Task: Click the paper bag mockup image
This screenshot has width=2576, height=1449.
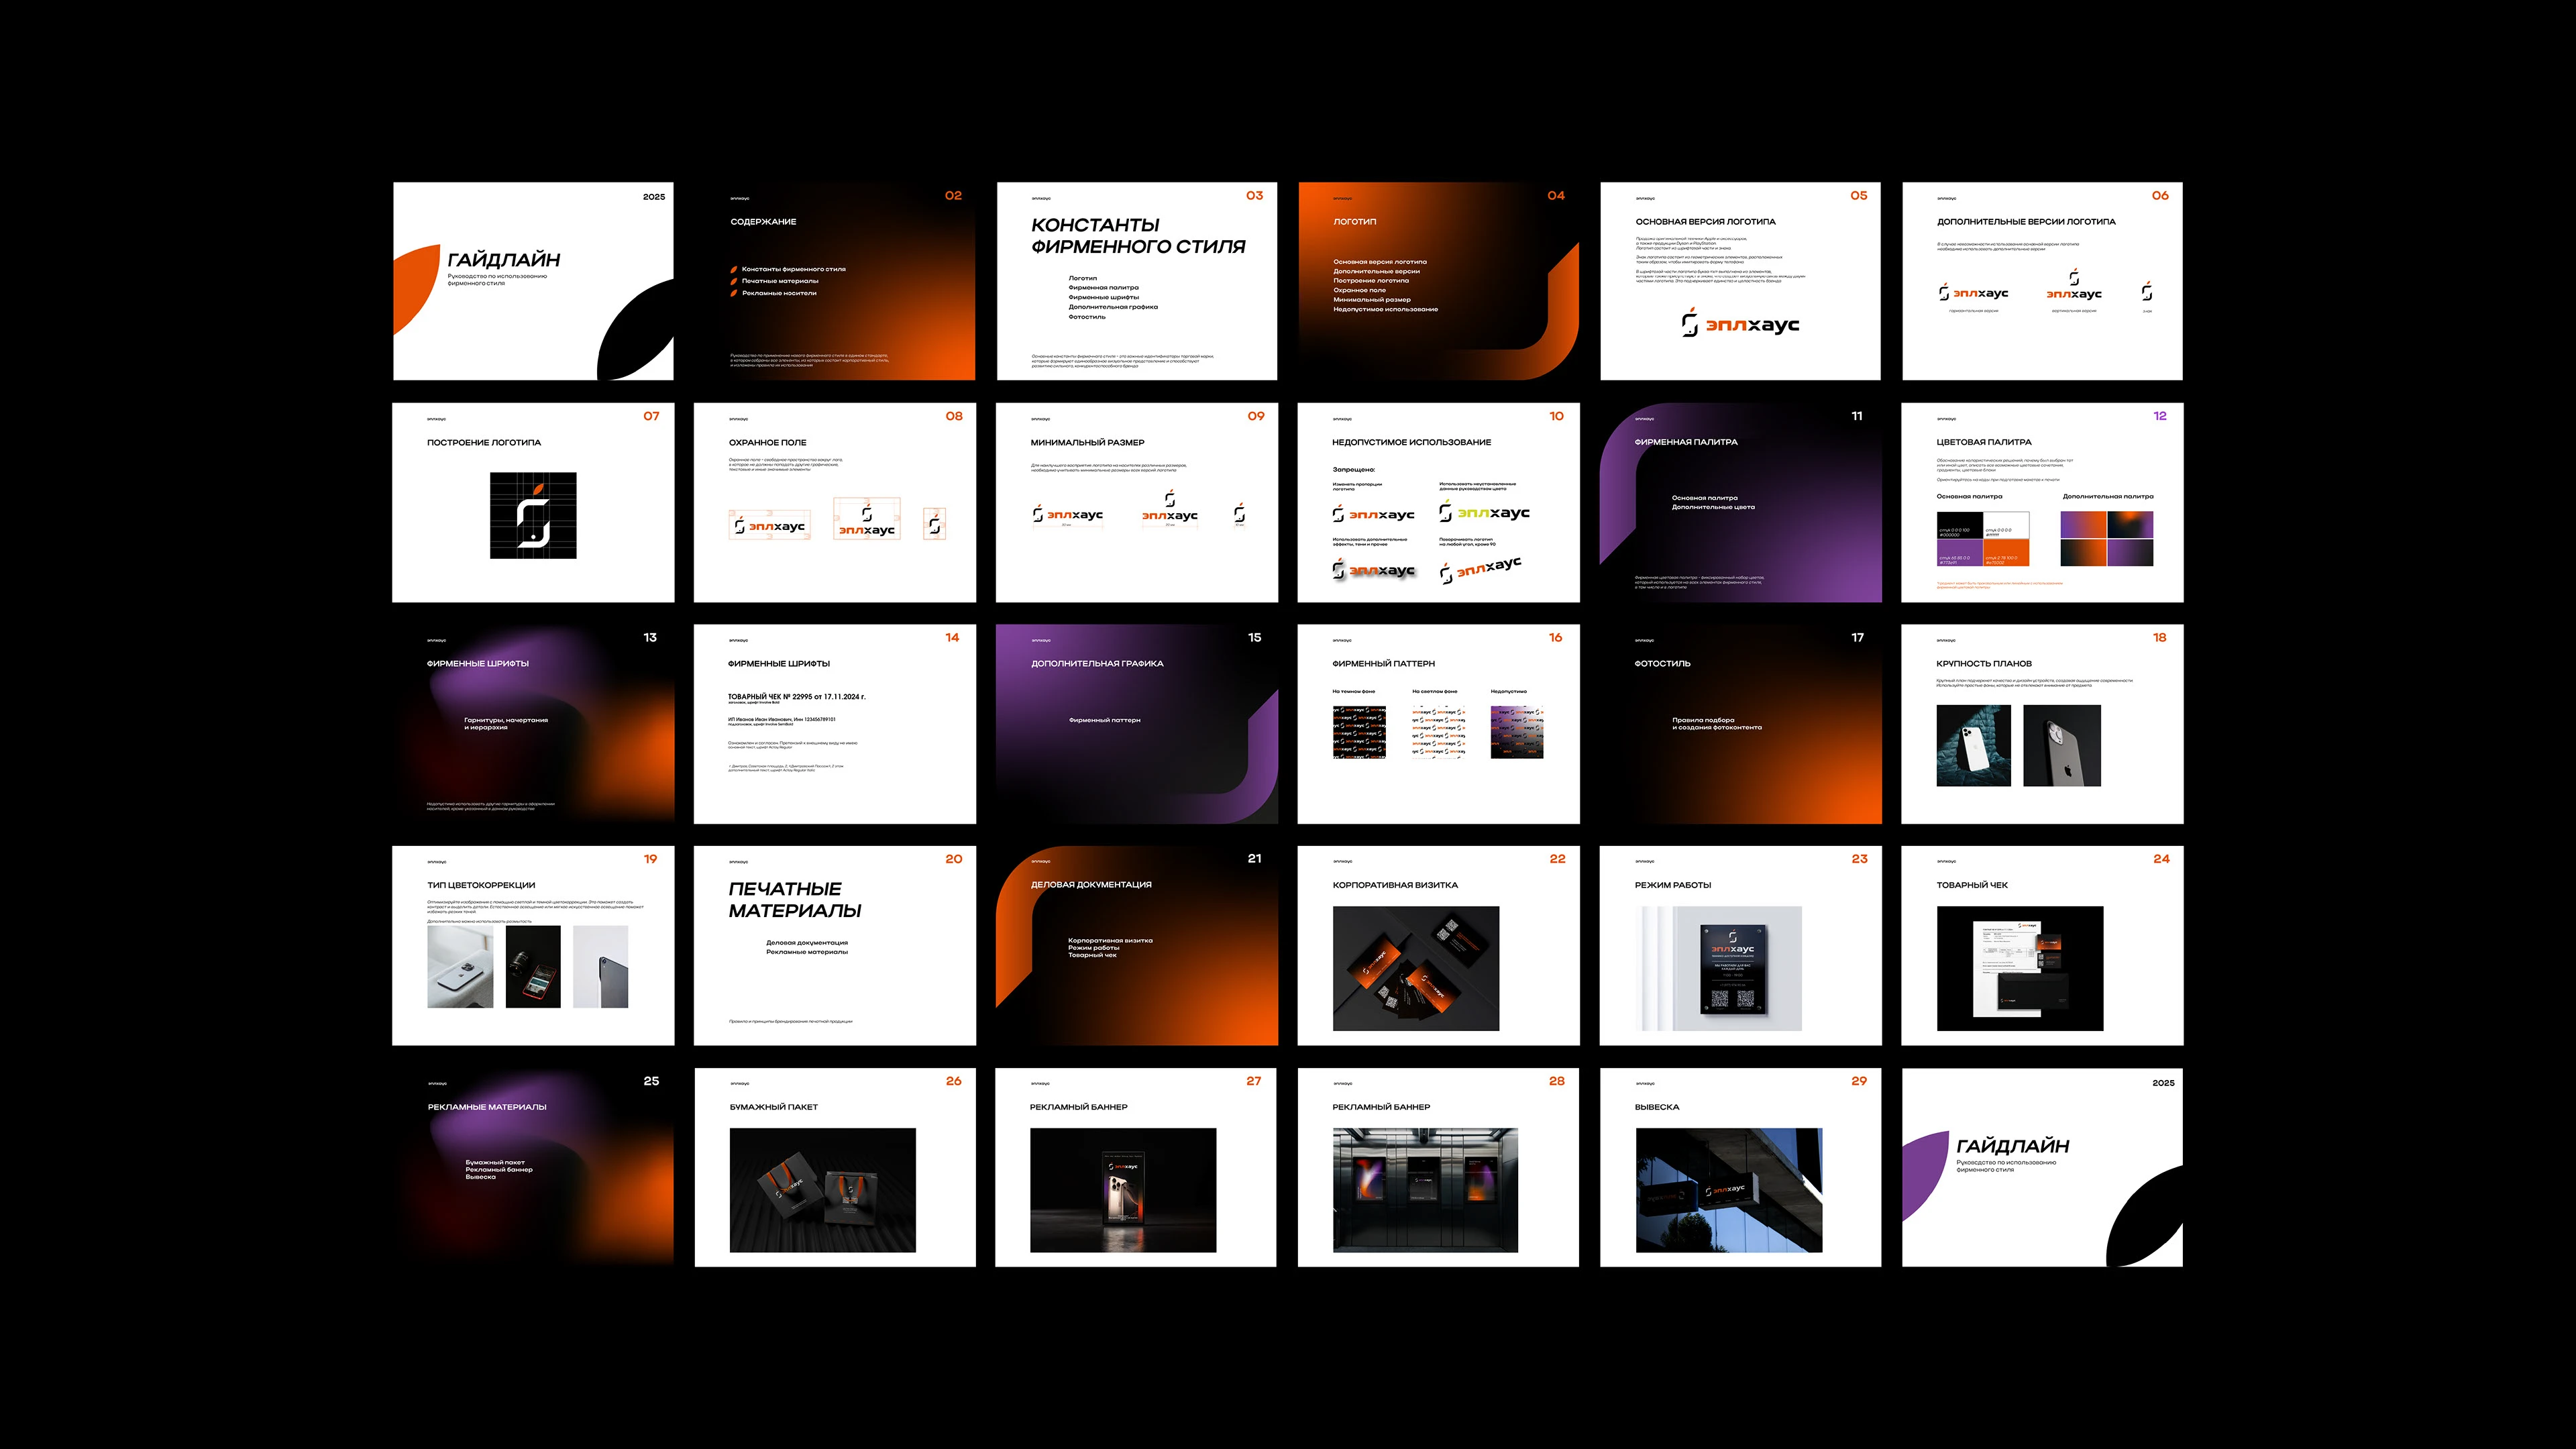Action: pos(822,1190)
